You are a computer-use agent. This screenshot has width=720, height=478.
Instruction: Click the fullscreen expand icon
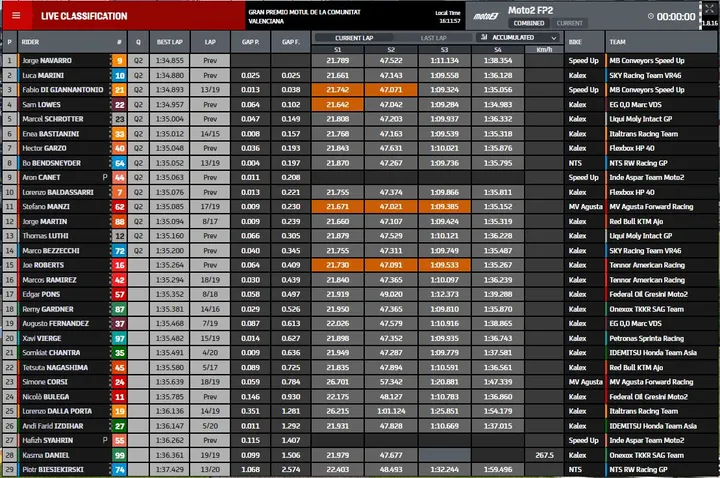pyautogui.click(x=709, y=9)
